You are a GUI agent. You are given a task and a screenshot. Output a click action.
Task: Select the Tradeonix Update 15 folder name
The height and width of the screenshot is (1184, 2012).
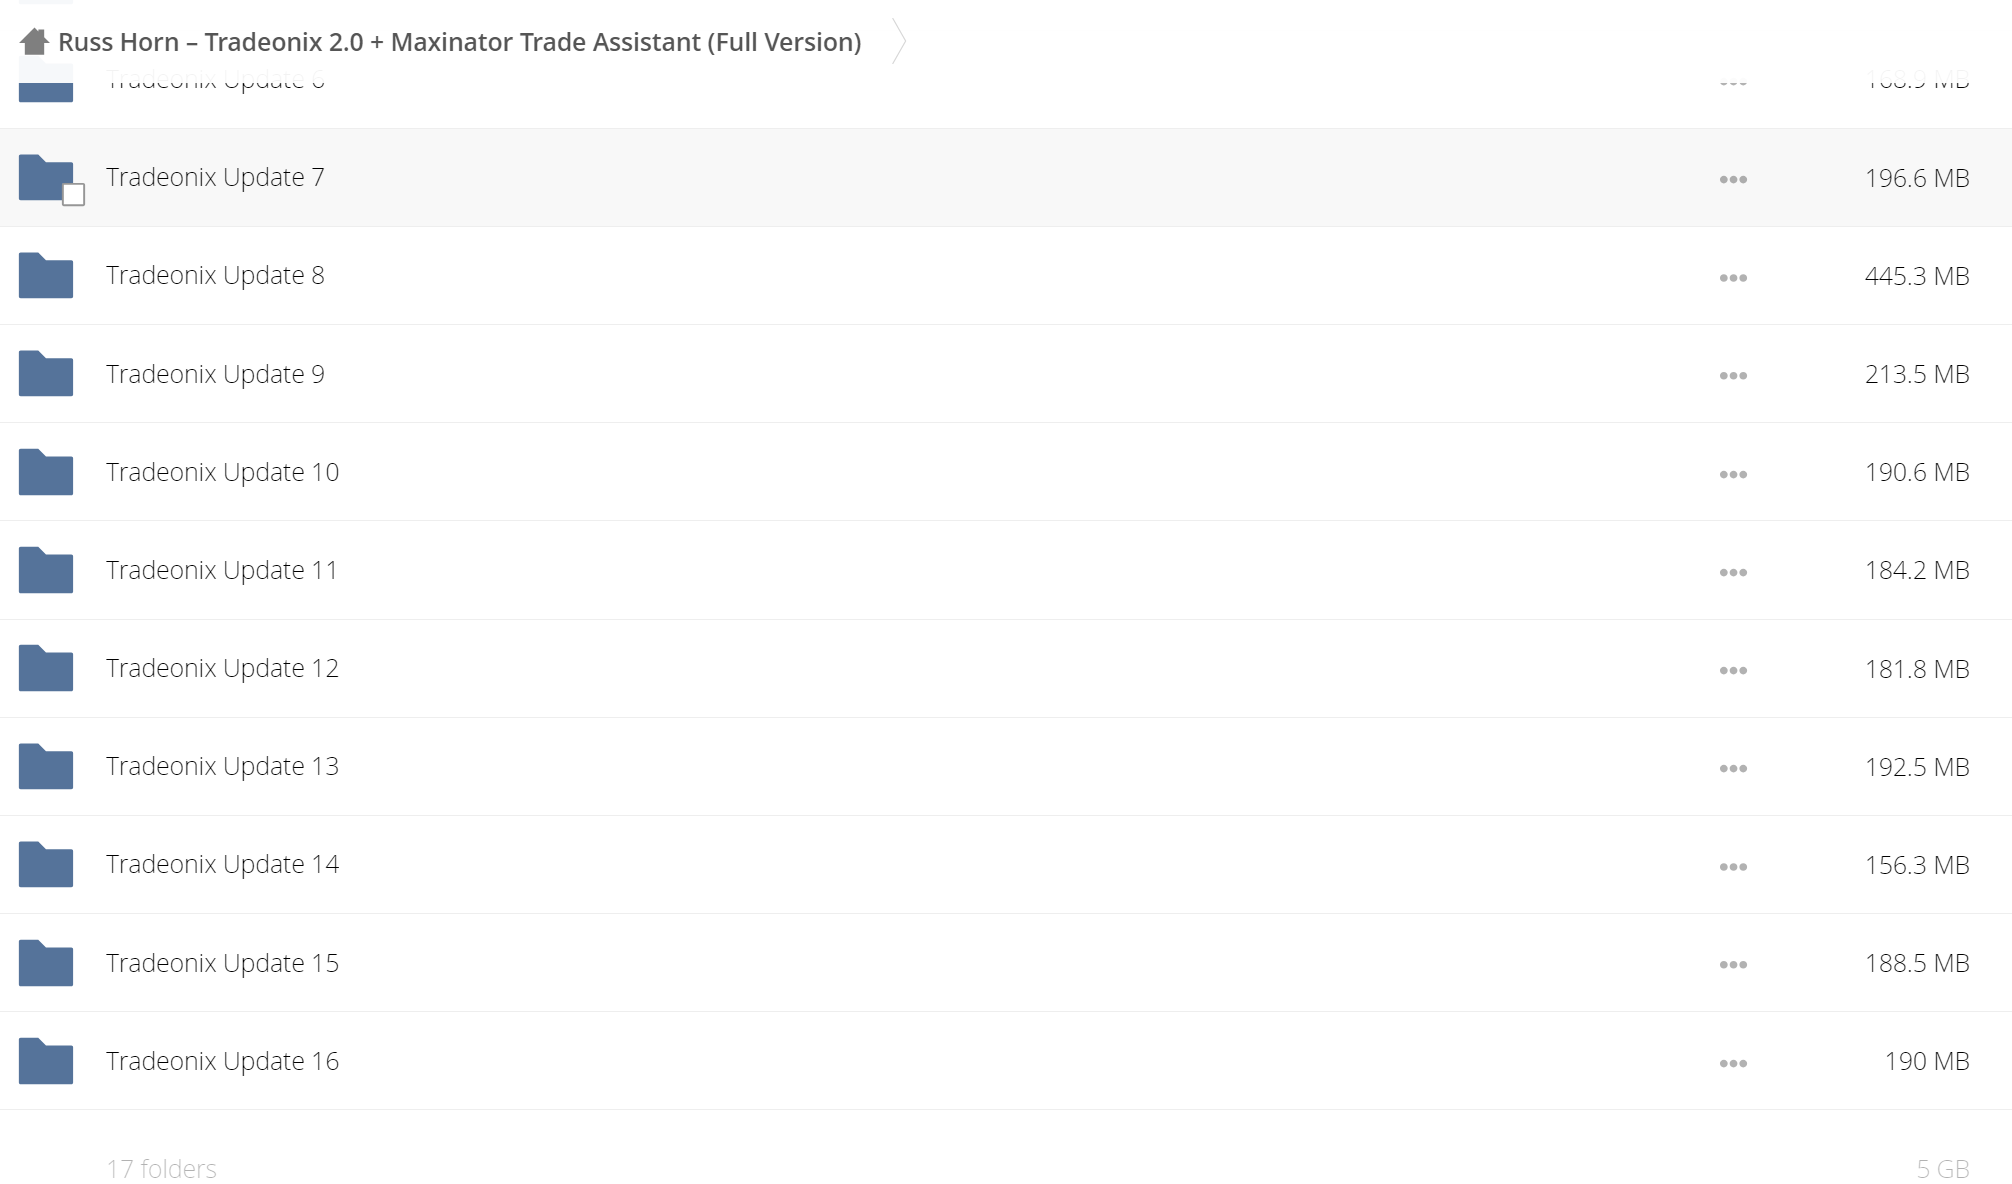click(222, 963)
